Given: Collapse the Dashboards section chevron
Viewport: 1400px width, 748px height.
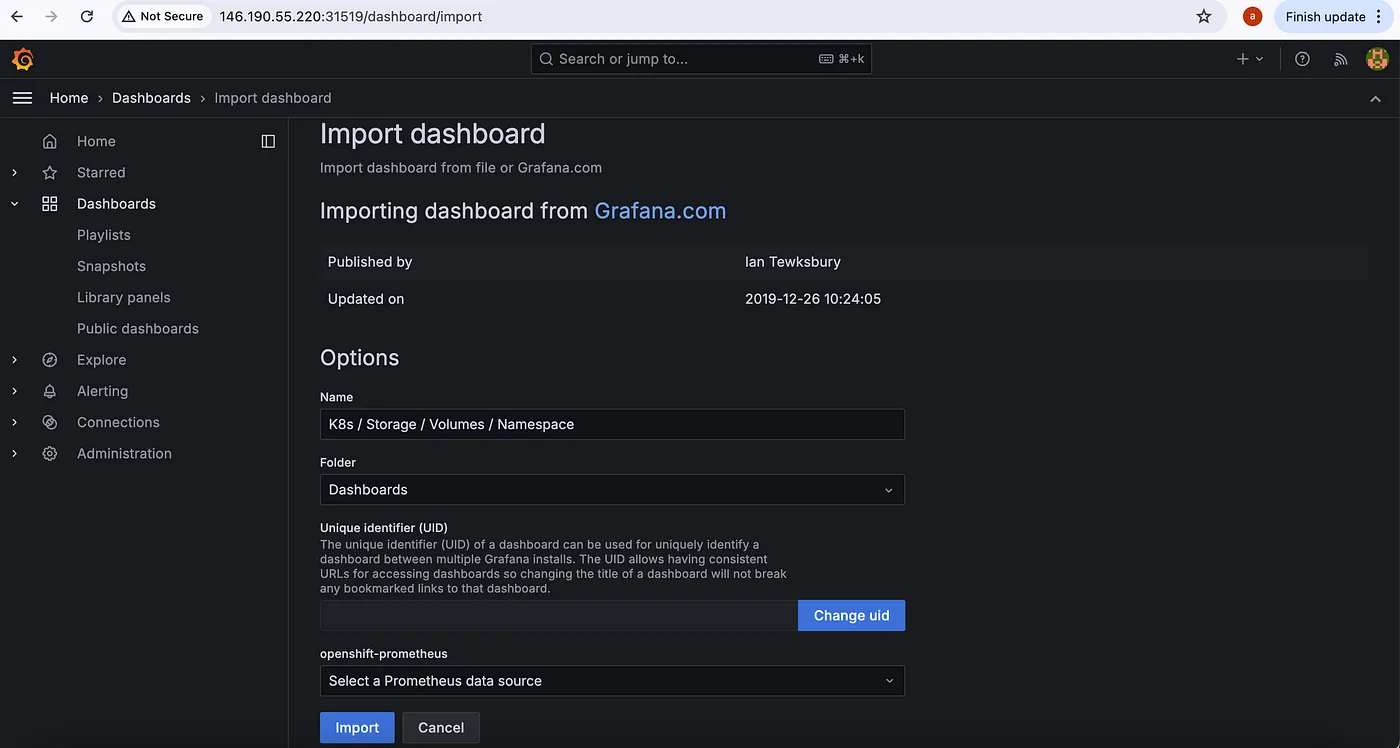Looking at the screenshot, I should (14, 203).
